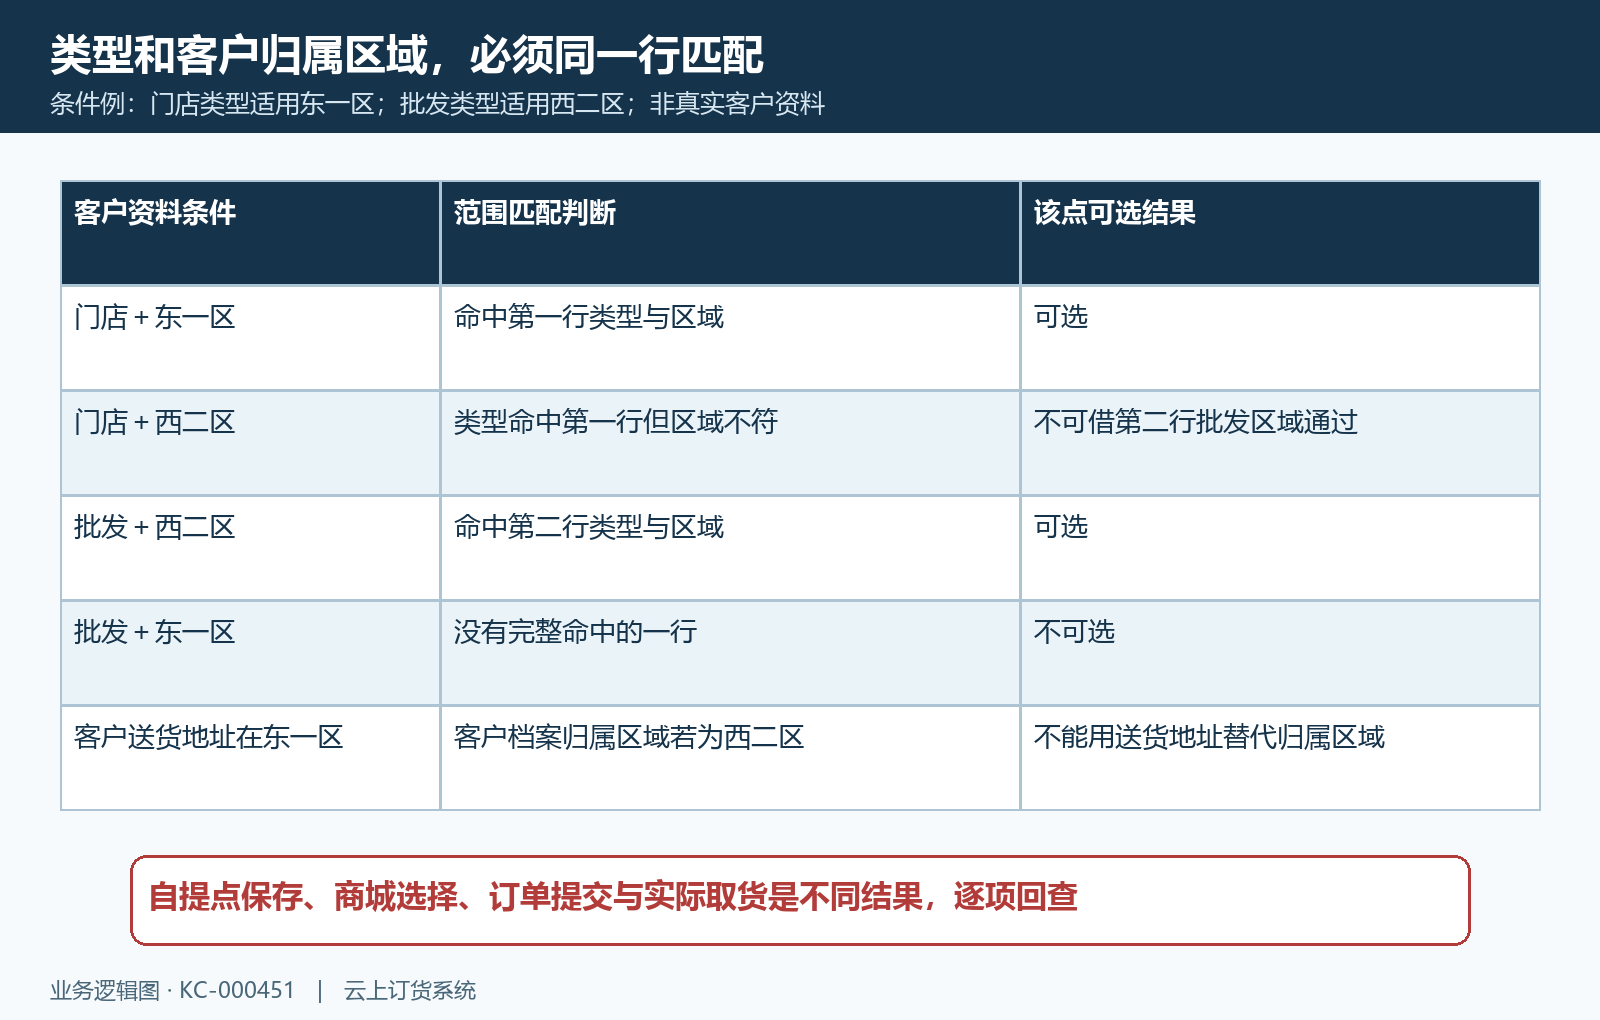Select the cell 门店 + 东一区
The image size is (1600, 1020).
(x=251, y=338)
